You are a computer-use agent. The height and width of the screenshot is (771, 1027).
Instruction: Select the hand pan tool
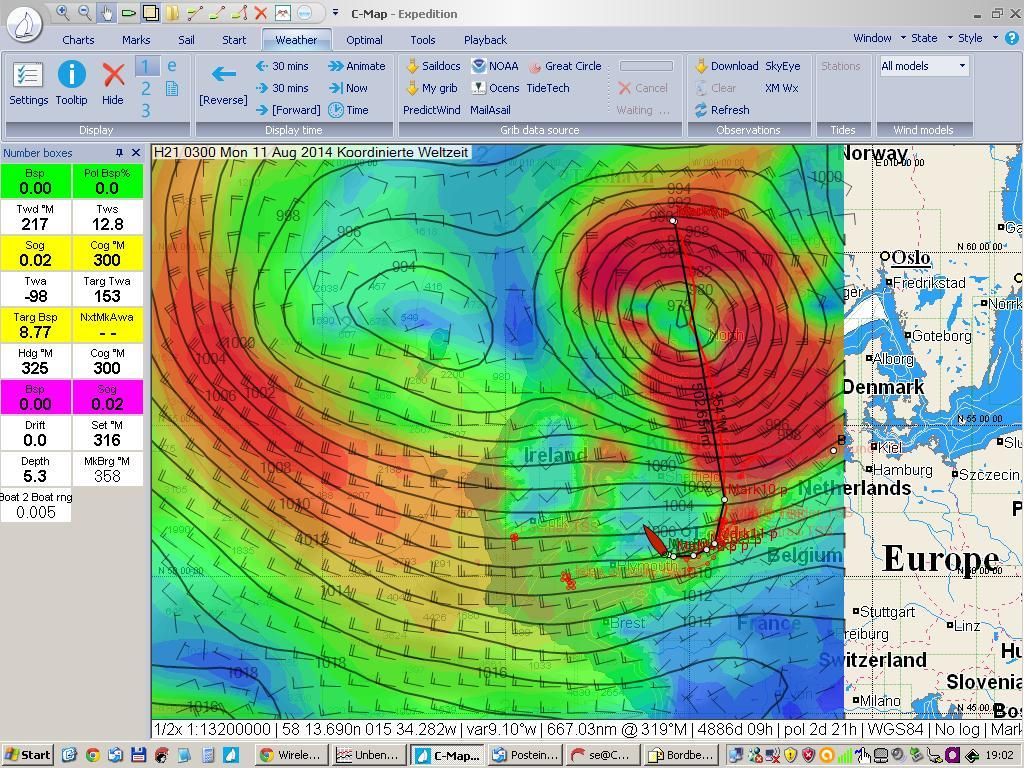[107, 13]
